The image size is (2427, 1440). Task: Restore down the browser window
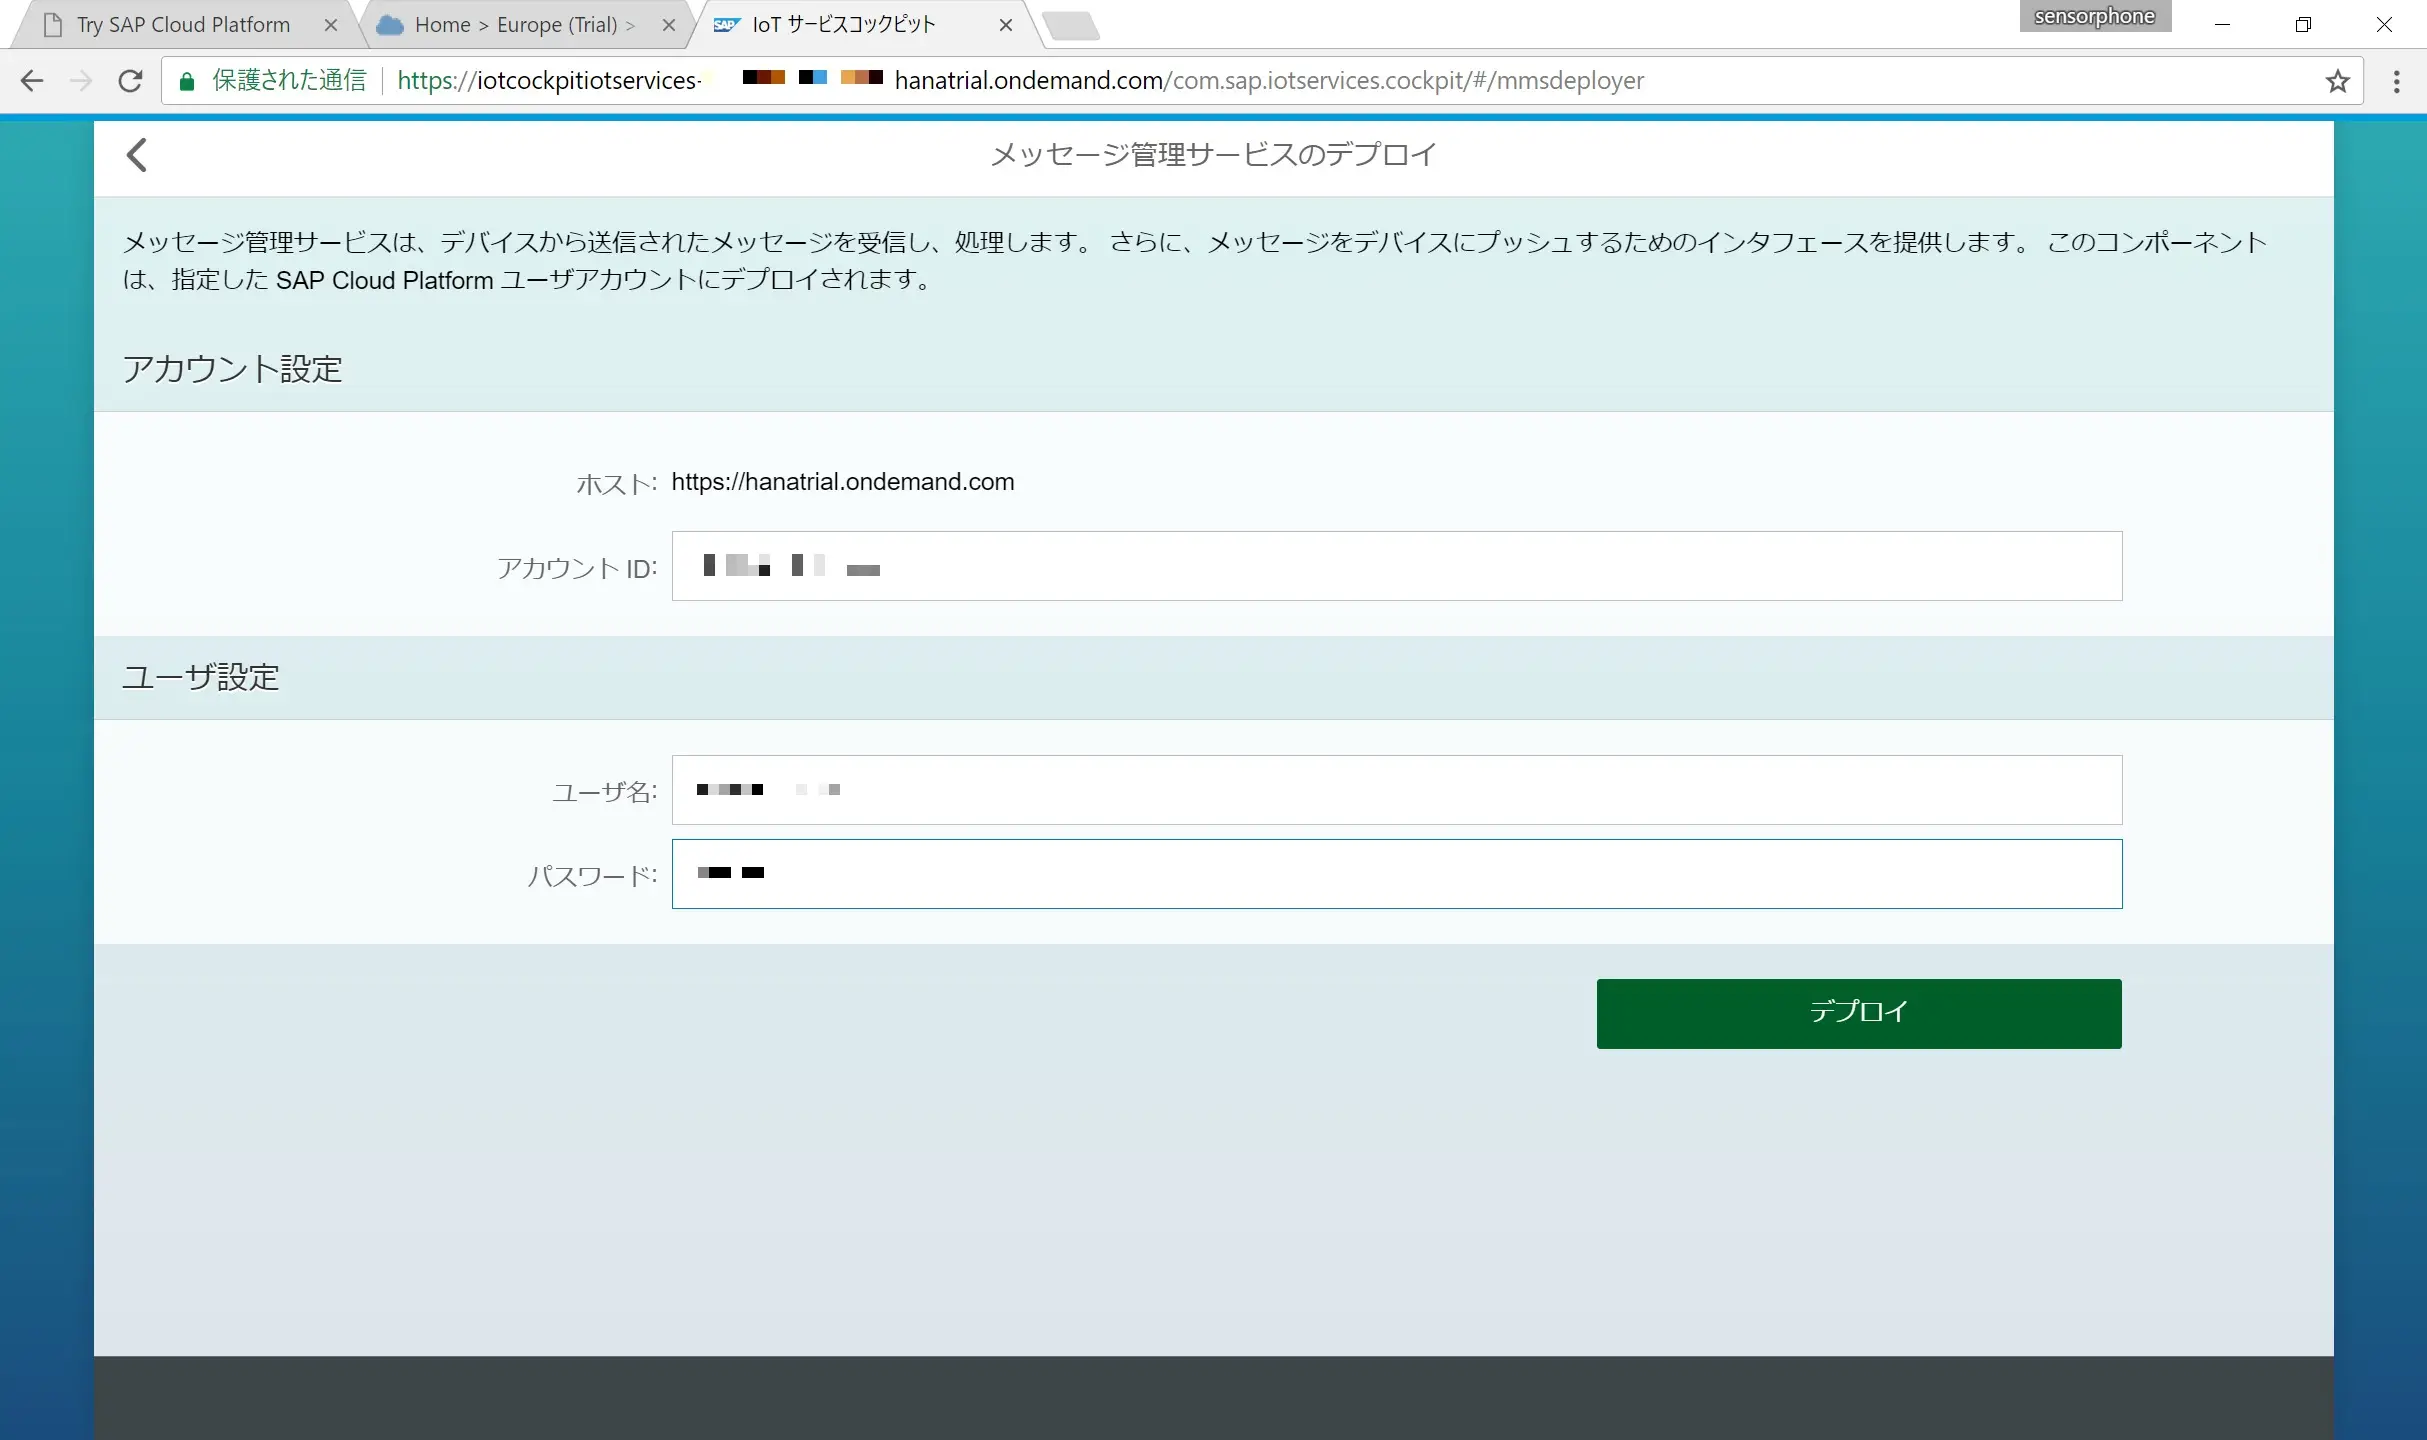point(2303,25)
